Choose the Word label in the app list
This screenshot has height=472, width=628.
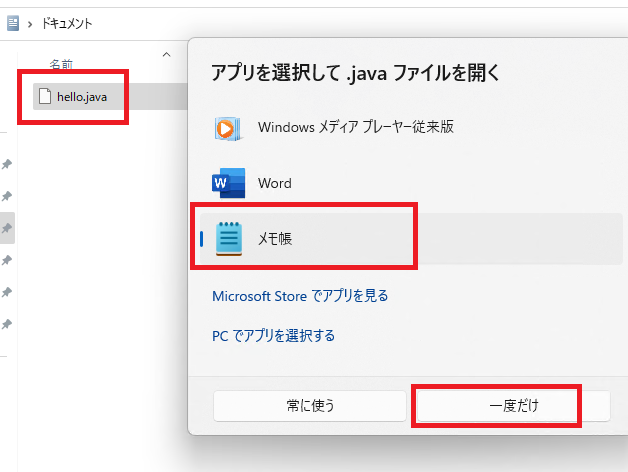[x=274, y=184]
